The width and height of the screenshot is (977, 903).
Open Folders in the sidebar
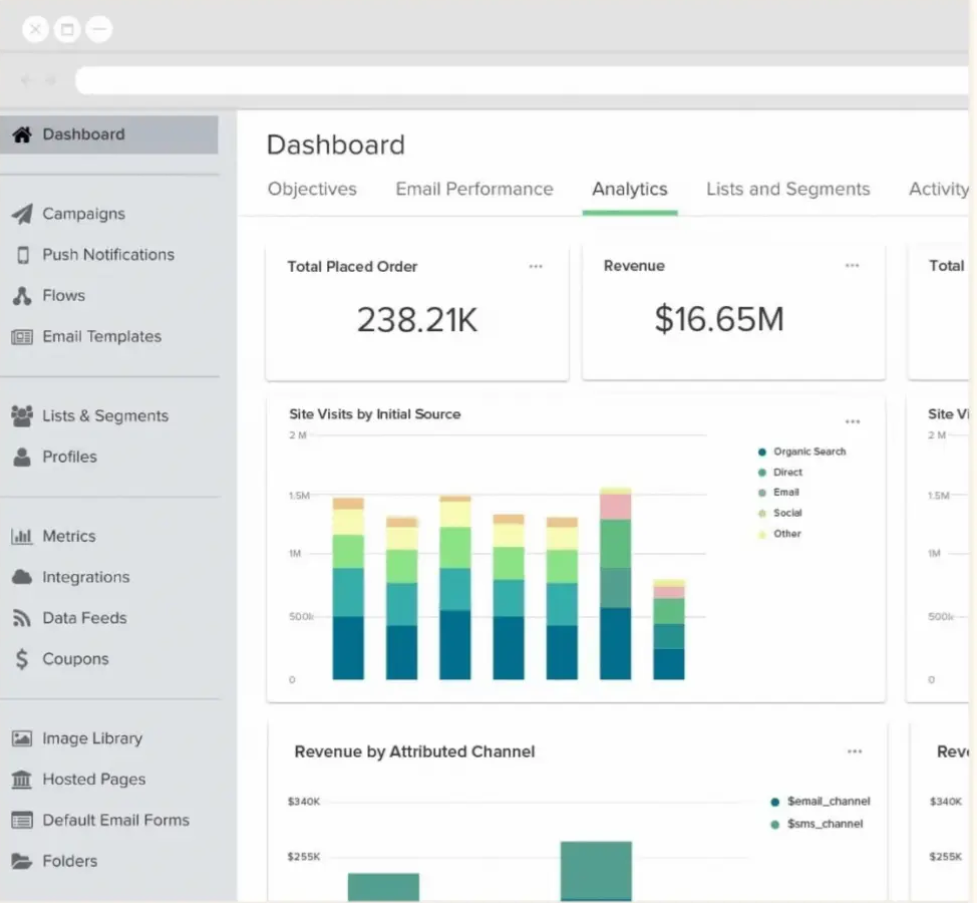pyautogui.click(x=70, y=861)
